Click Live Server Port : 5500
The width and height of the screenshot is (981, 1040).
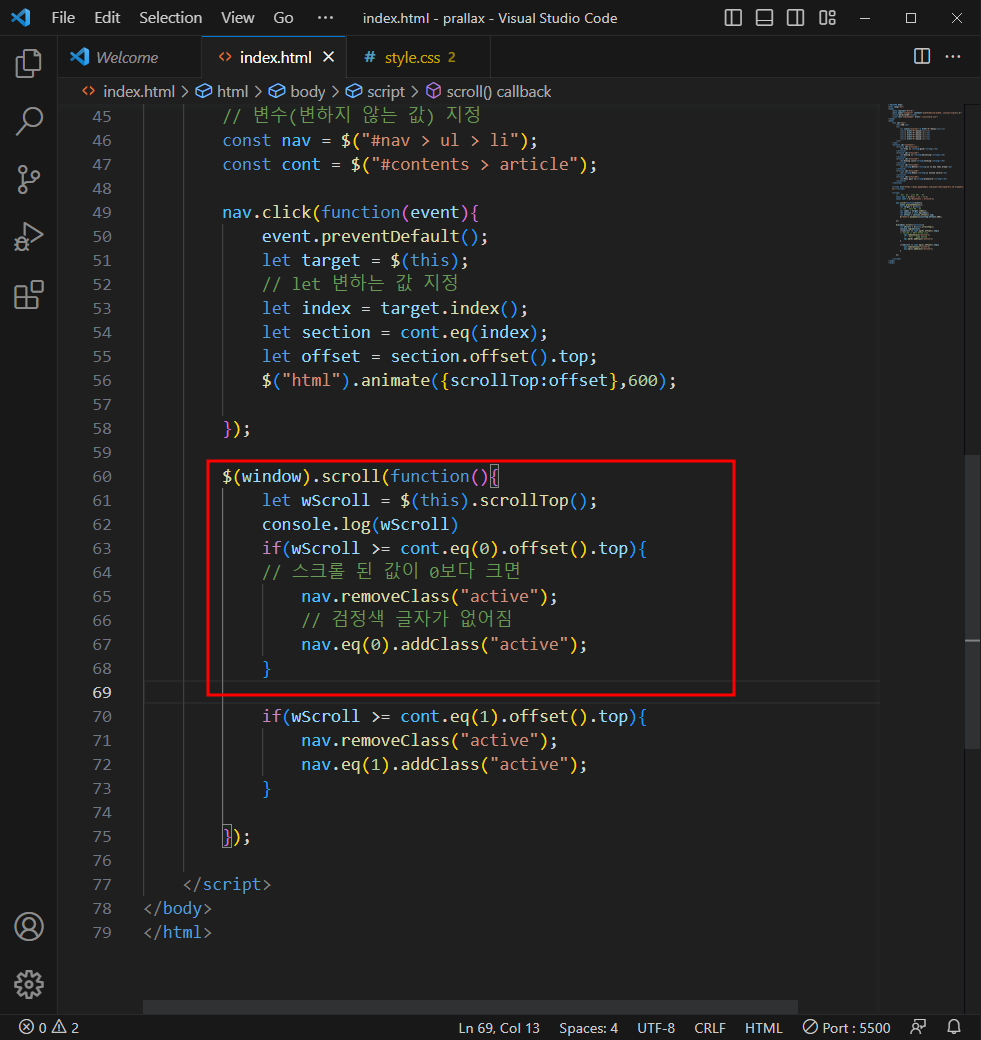(846, 1027)
